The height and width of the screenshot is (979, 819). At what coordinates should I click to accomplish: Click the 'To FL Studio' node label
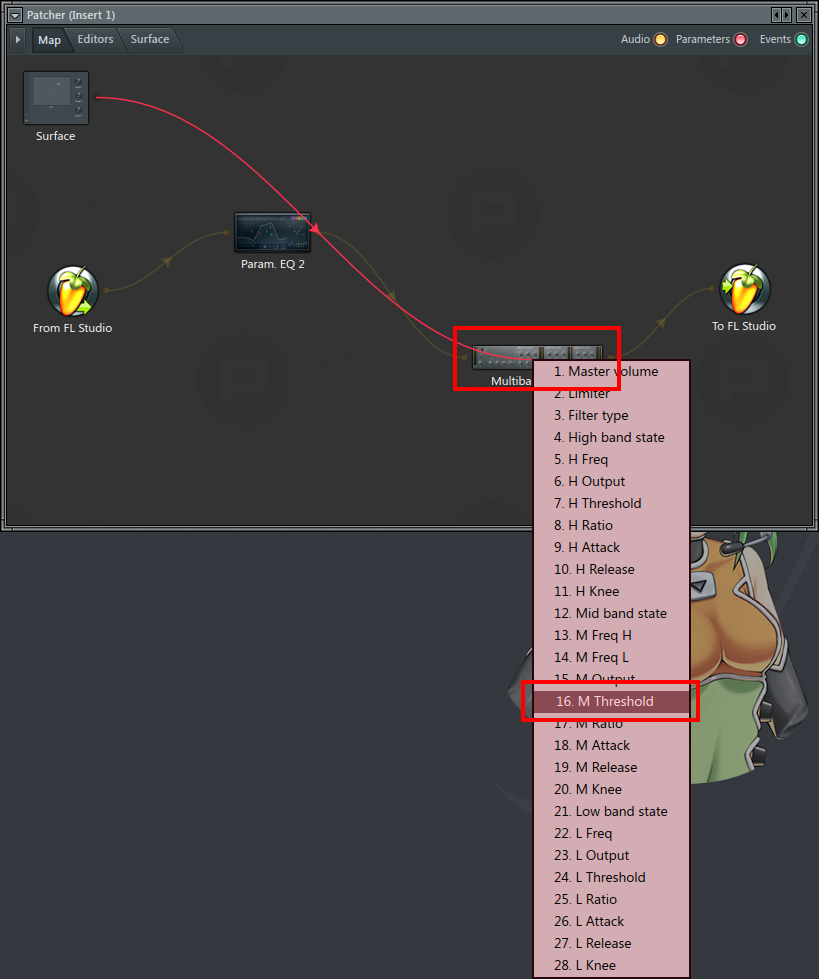click(x=744, y=327)
